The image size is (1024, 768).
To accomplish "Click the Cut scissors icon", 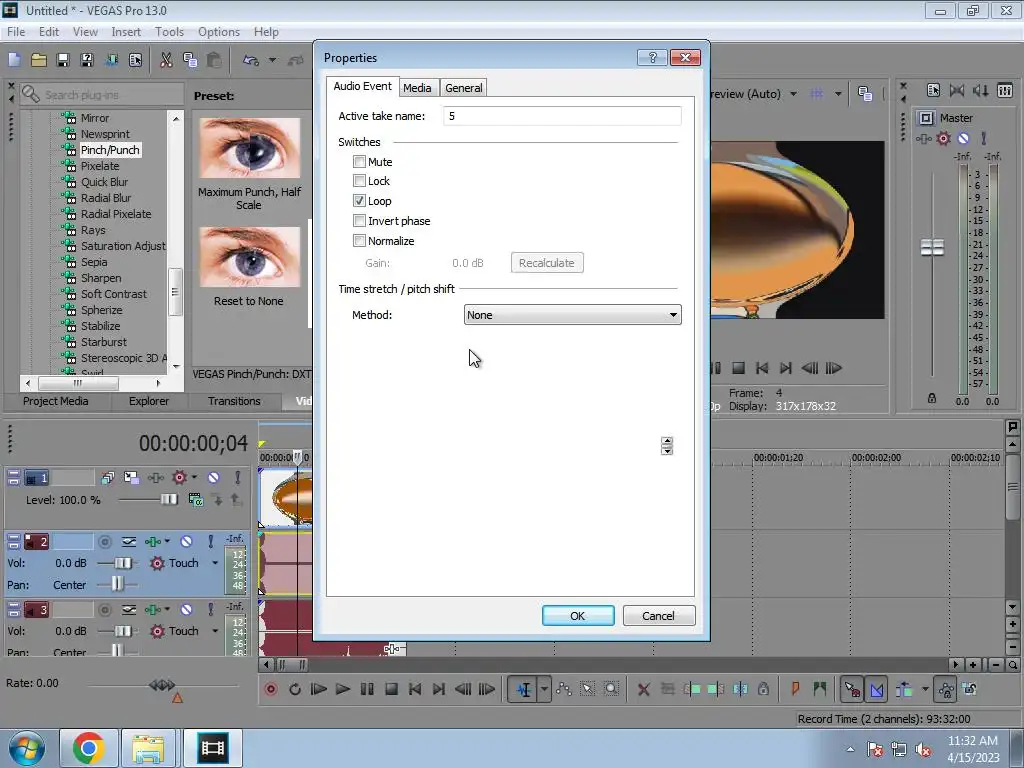I will click(166, 60).
